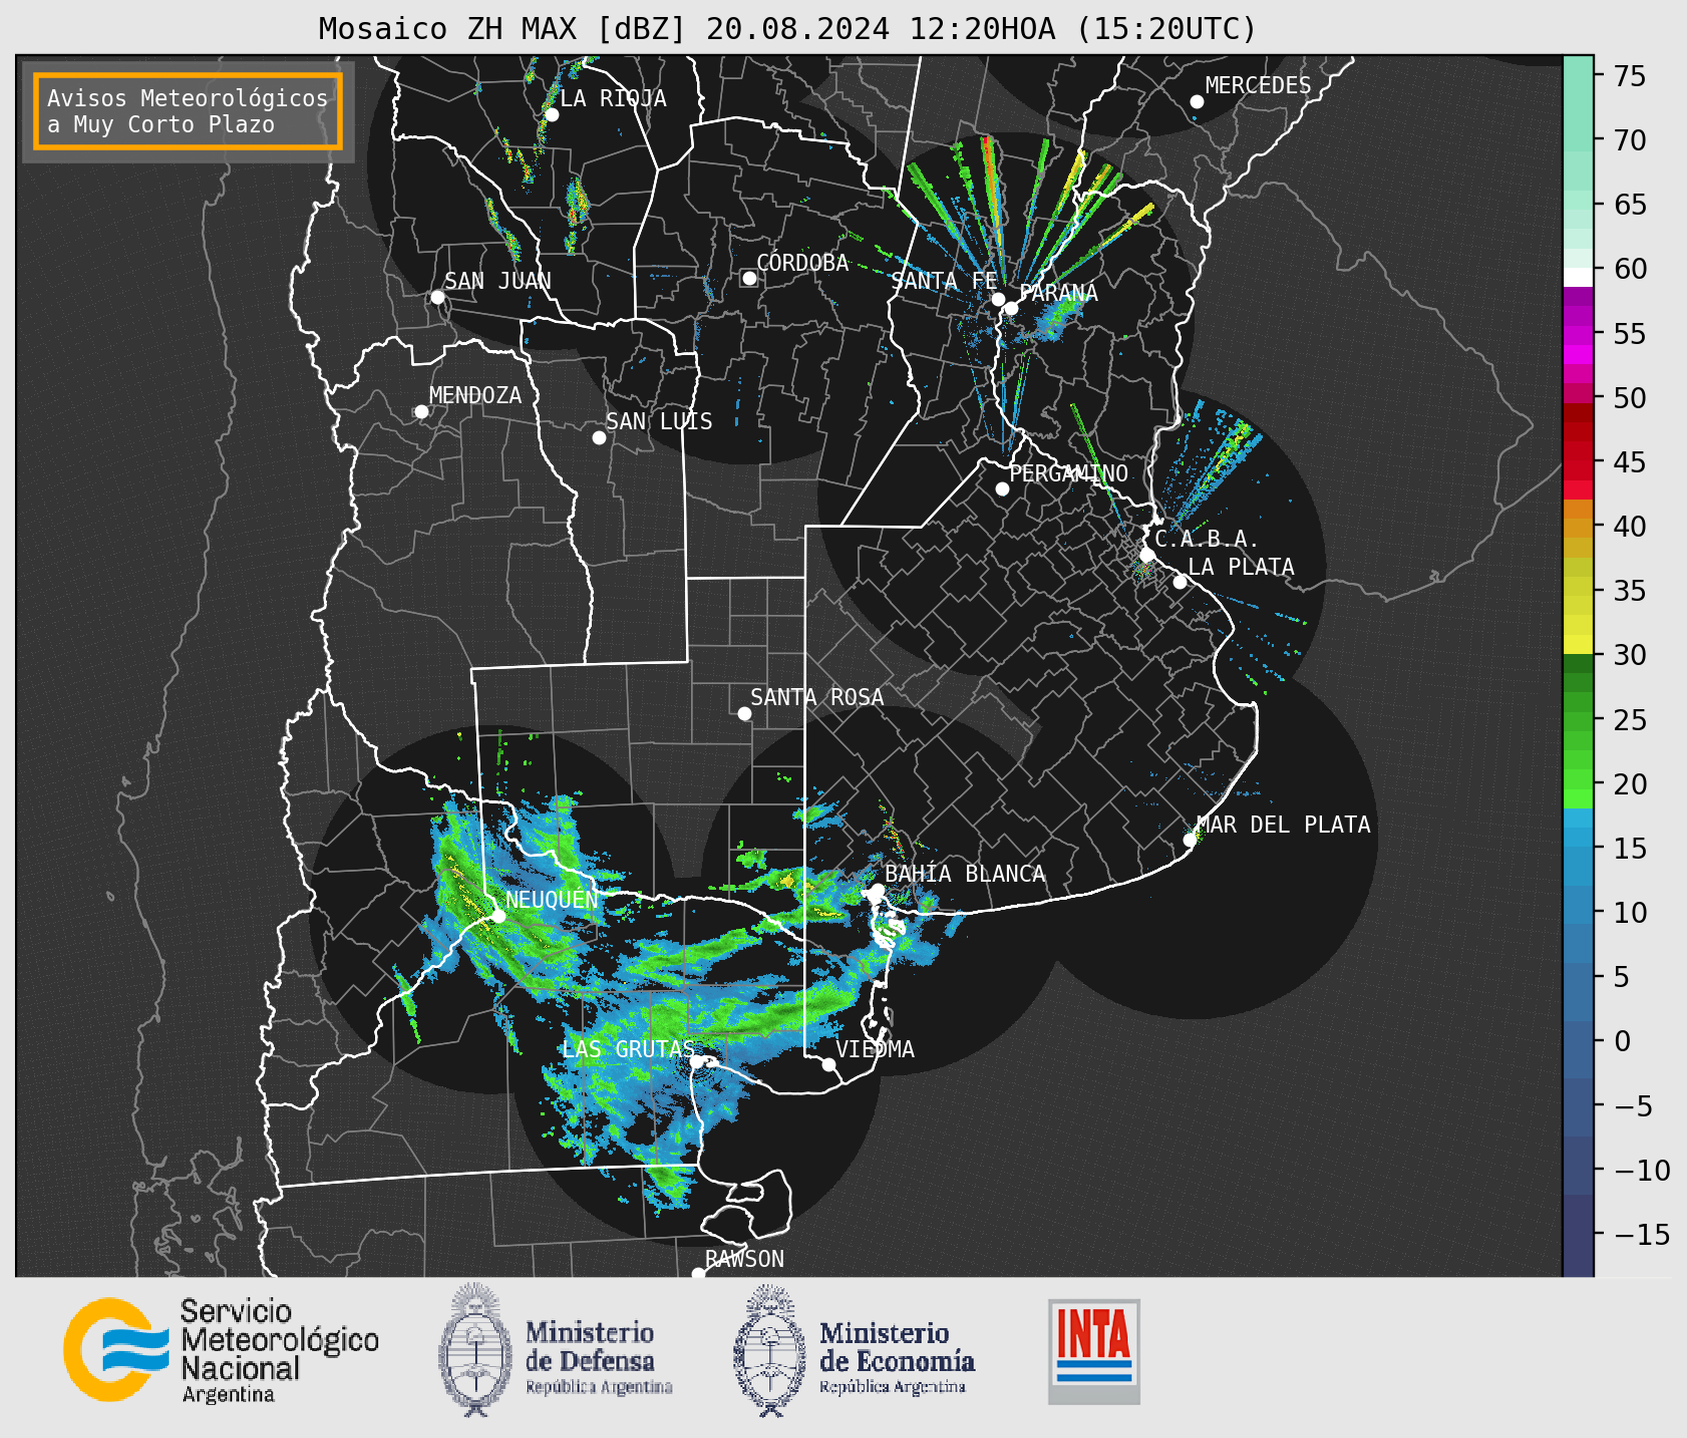
Task: Click the MAR DEL PLATA marker dot
Action: 1190,840
